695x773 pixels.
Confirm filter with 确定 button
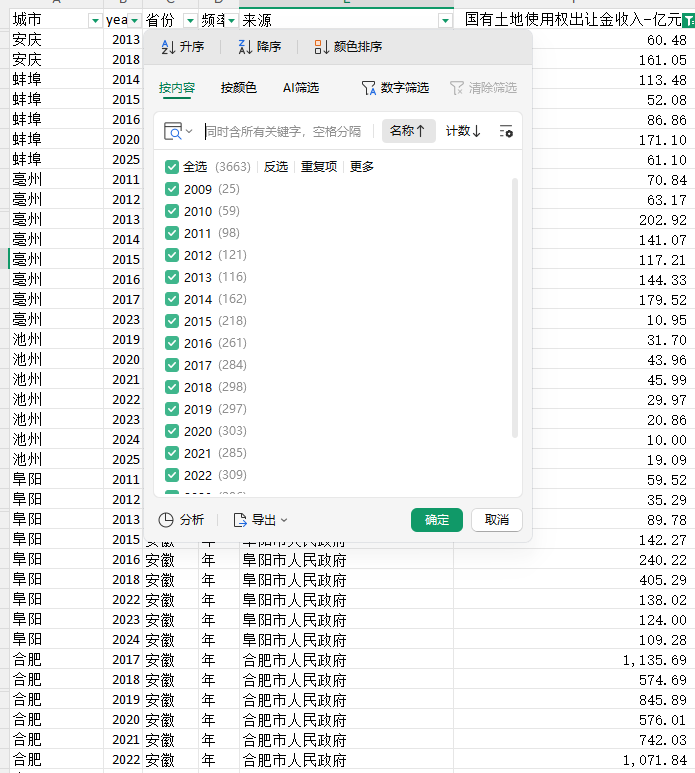(437, 520)
